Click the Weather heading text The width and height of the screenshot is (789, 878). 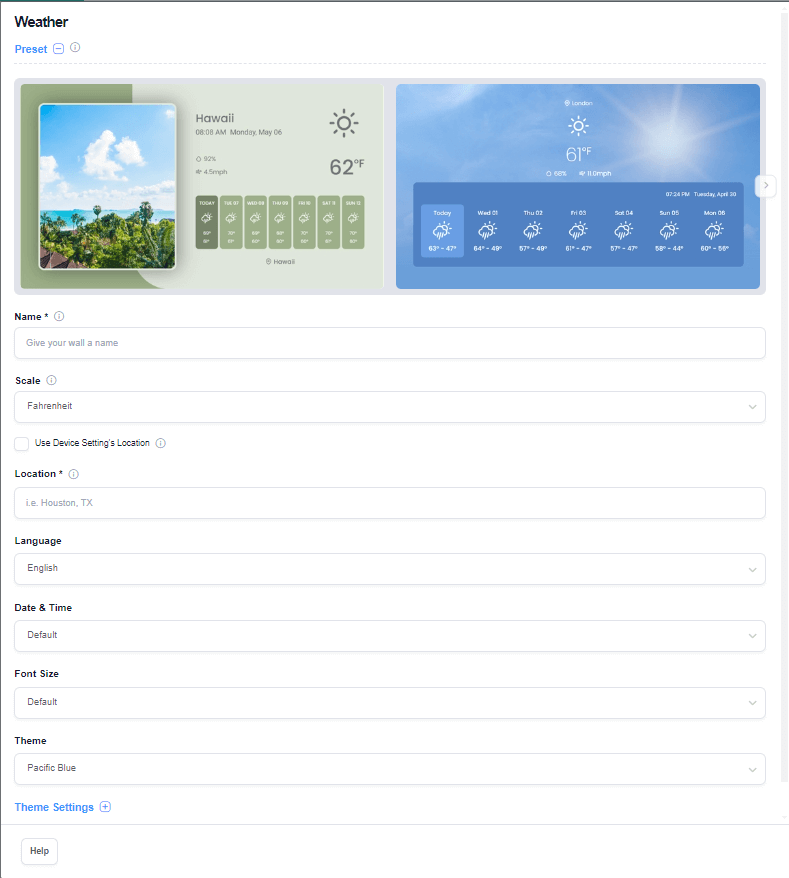pos(41,22)
